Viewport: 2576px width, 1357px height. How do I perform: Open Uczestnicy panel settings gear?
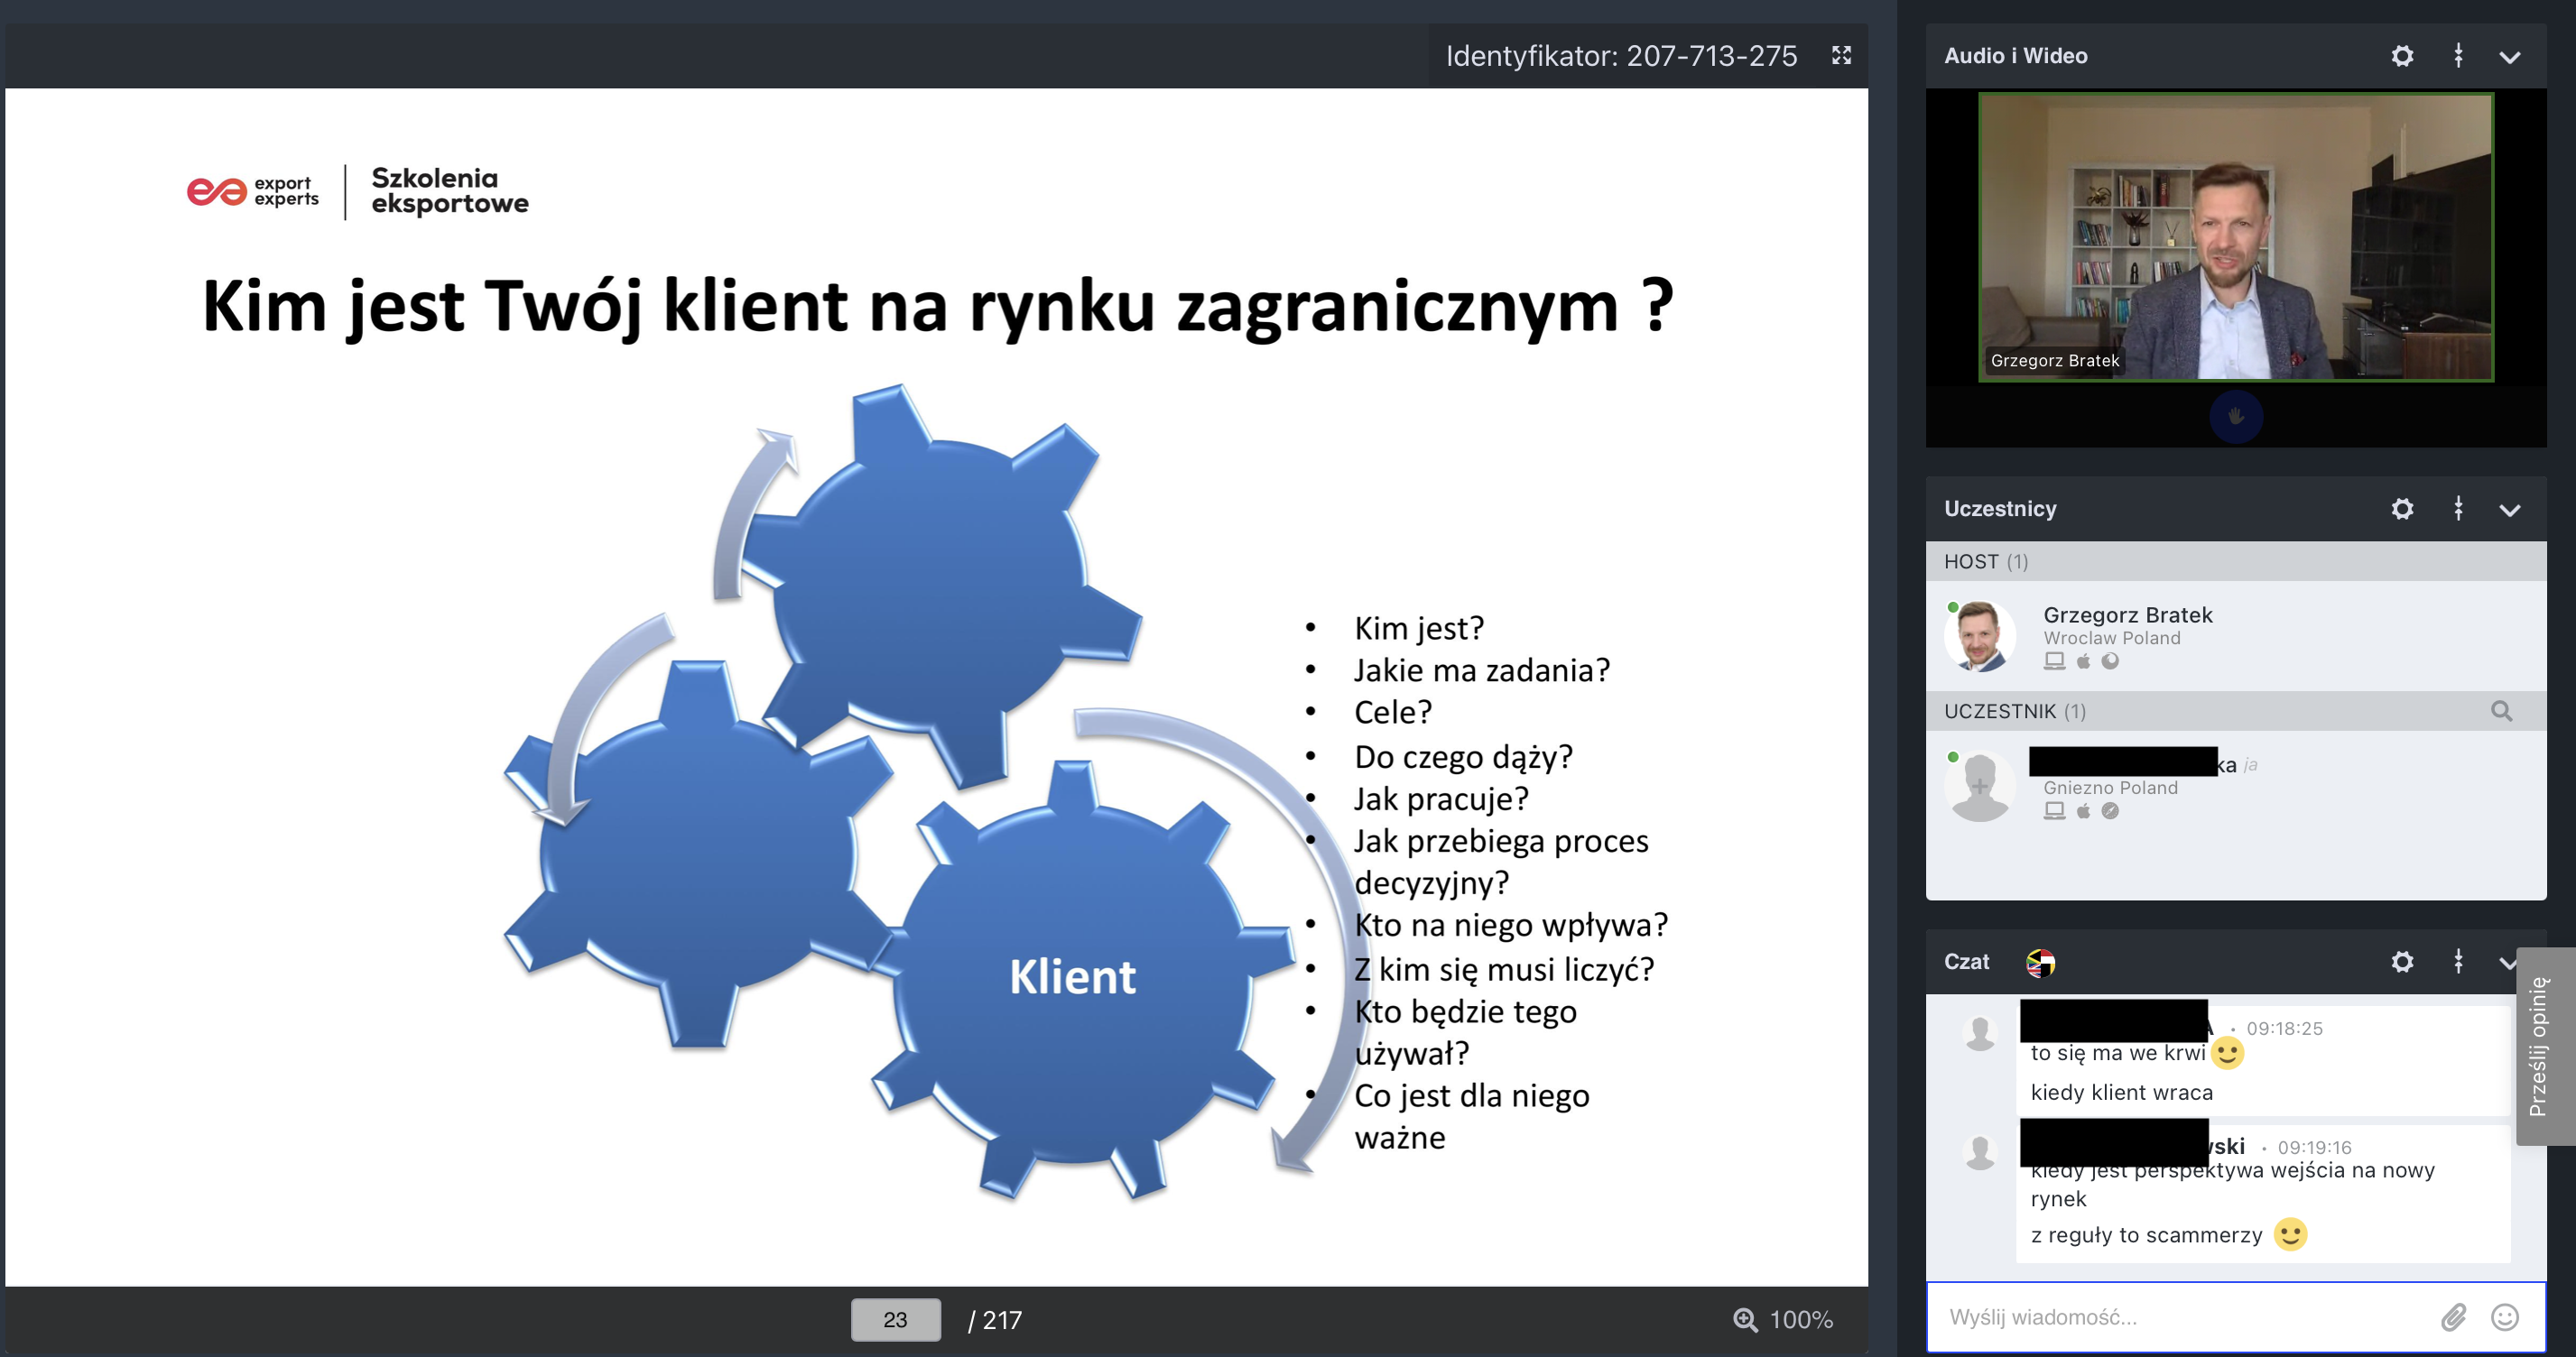tap(2402, 509)
